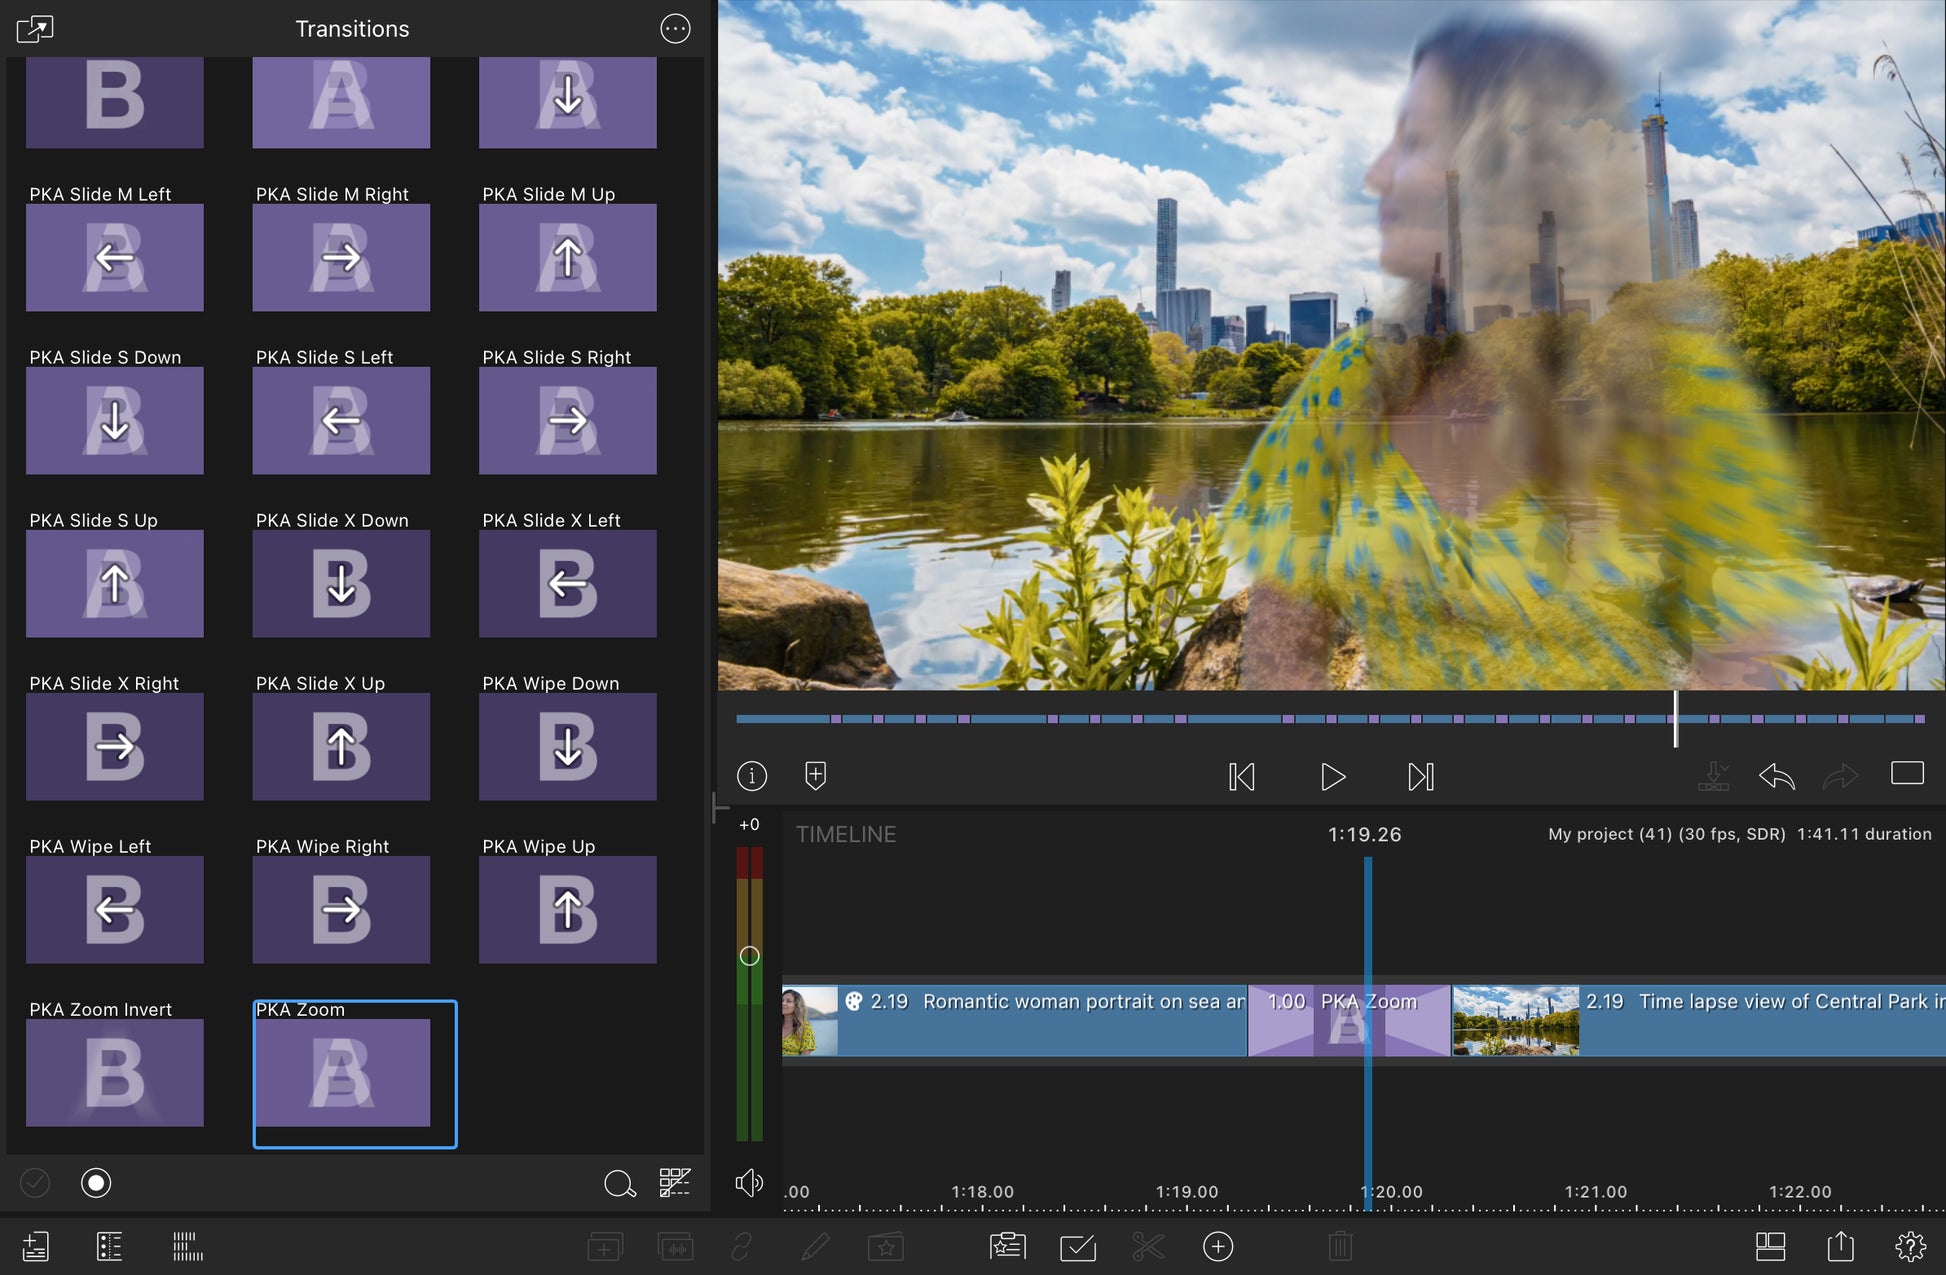
Task: Open the clip info panel
Action: [x=752, y=776]
